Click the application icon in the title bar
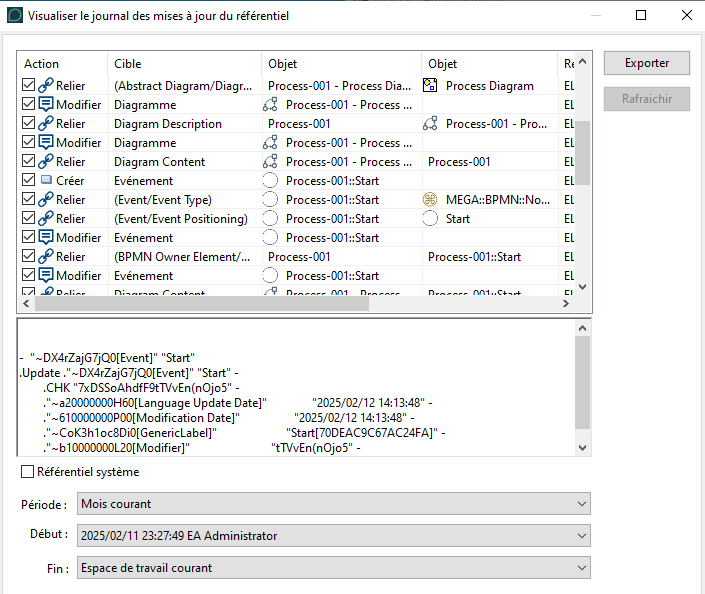The width and height of the screenshot is (705, 594). [x=14, y=15]
